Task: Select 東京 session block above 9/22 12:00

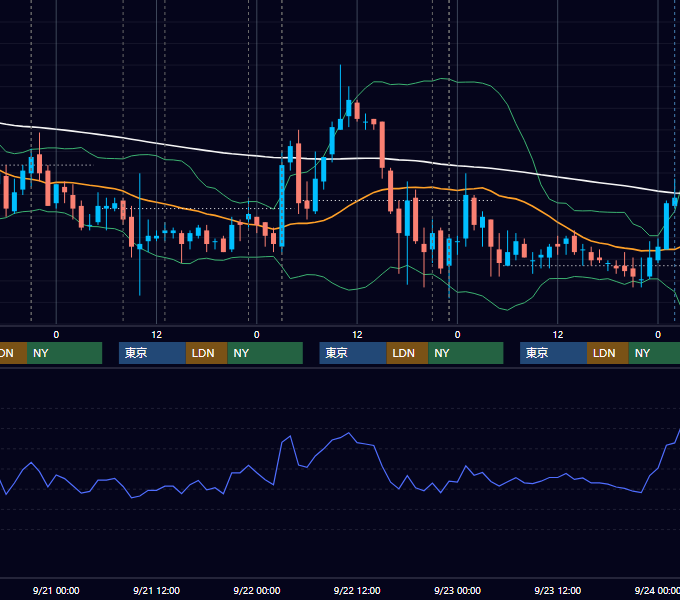Action: pos(353,353)
